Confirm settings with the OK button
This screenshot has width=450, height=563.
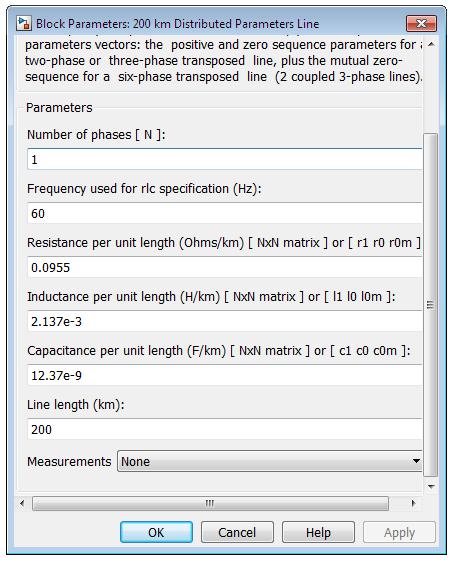tap(156, 532)
